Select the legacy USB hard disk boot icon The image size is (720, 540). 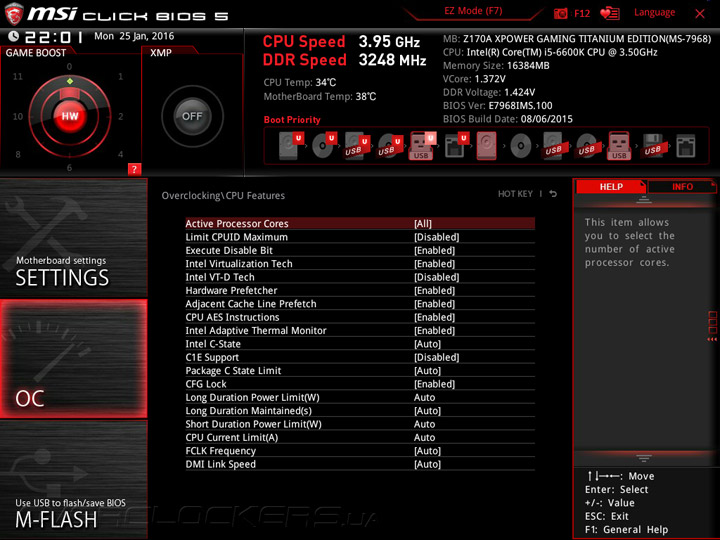(553, 146)
